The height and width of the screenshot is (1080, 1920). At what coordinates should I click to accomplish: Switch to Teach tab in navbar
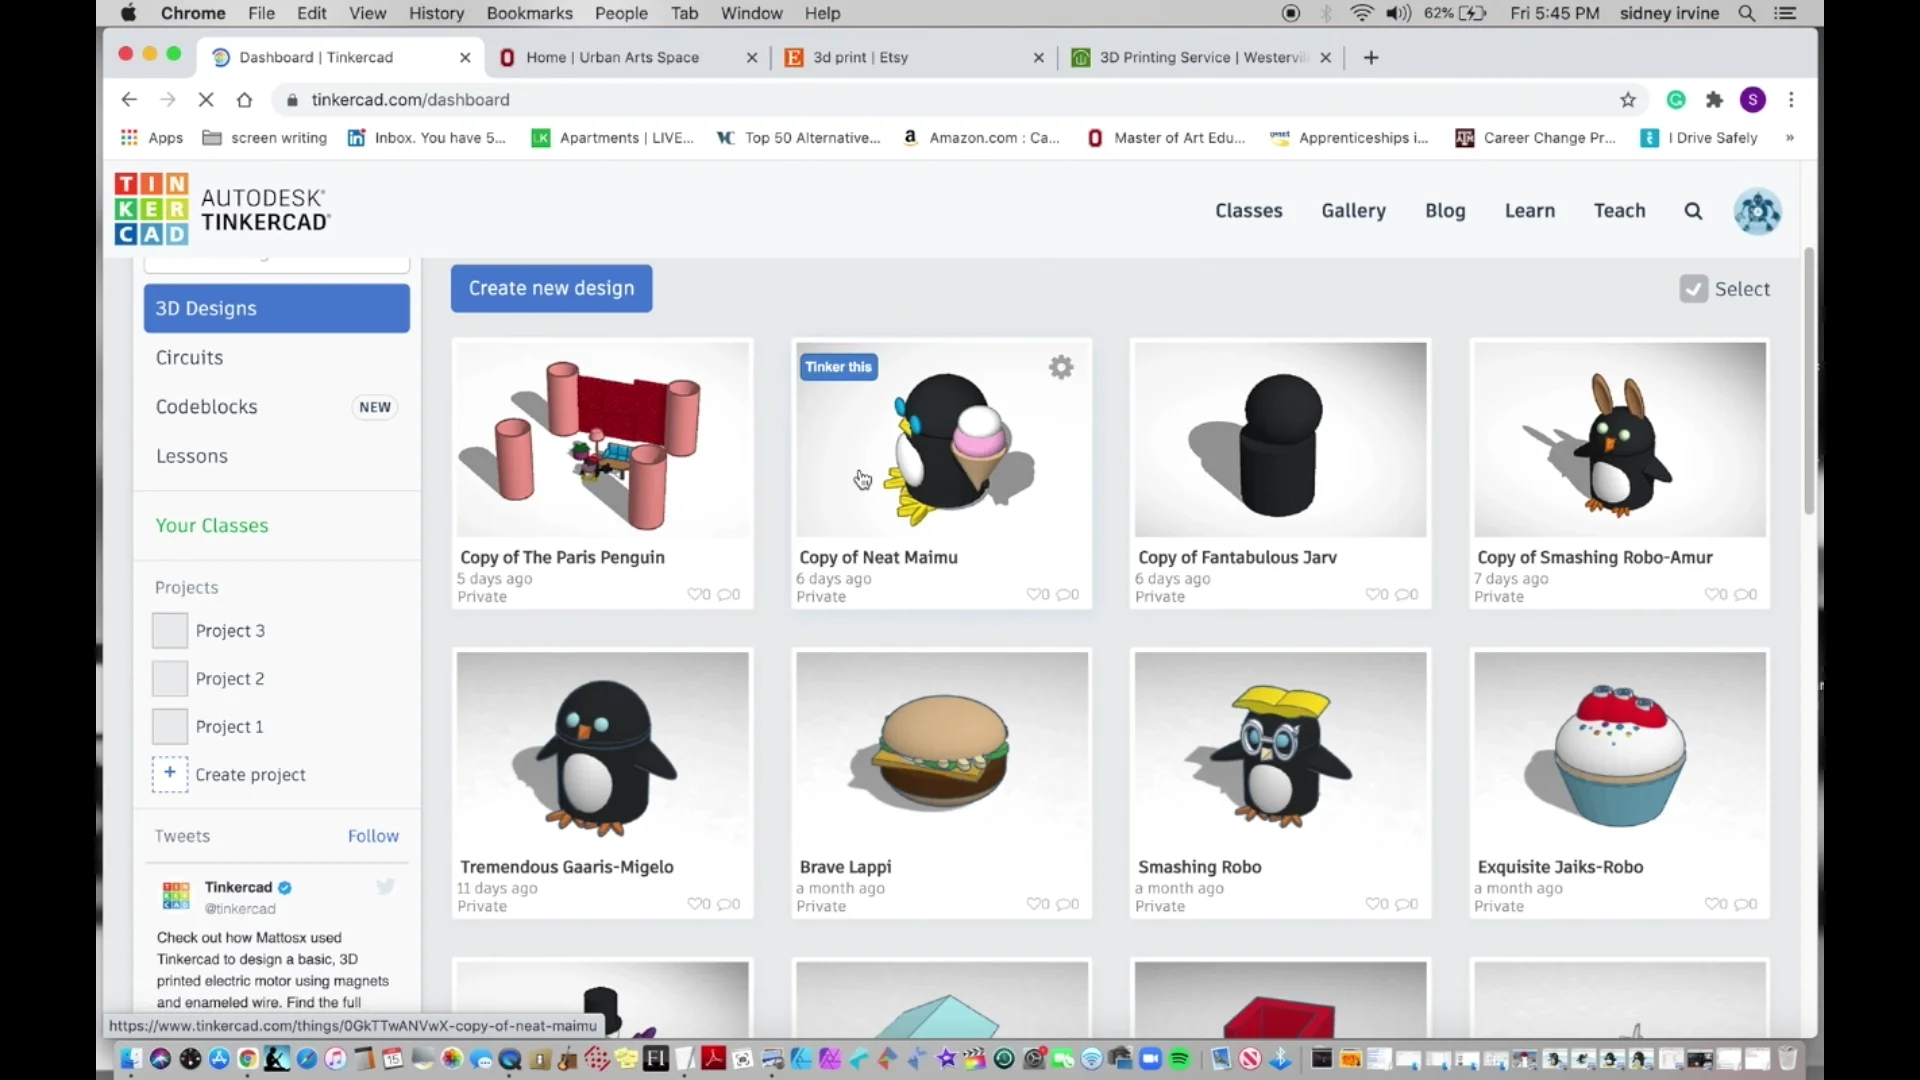1619,210
